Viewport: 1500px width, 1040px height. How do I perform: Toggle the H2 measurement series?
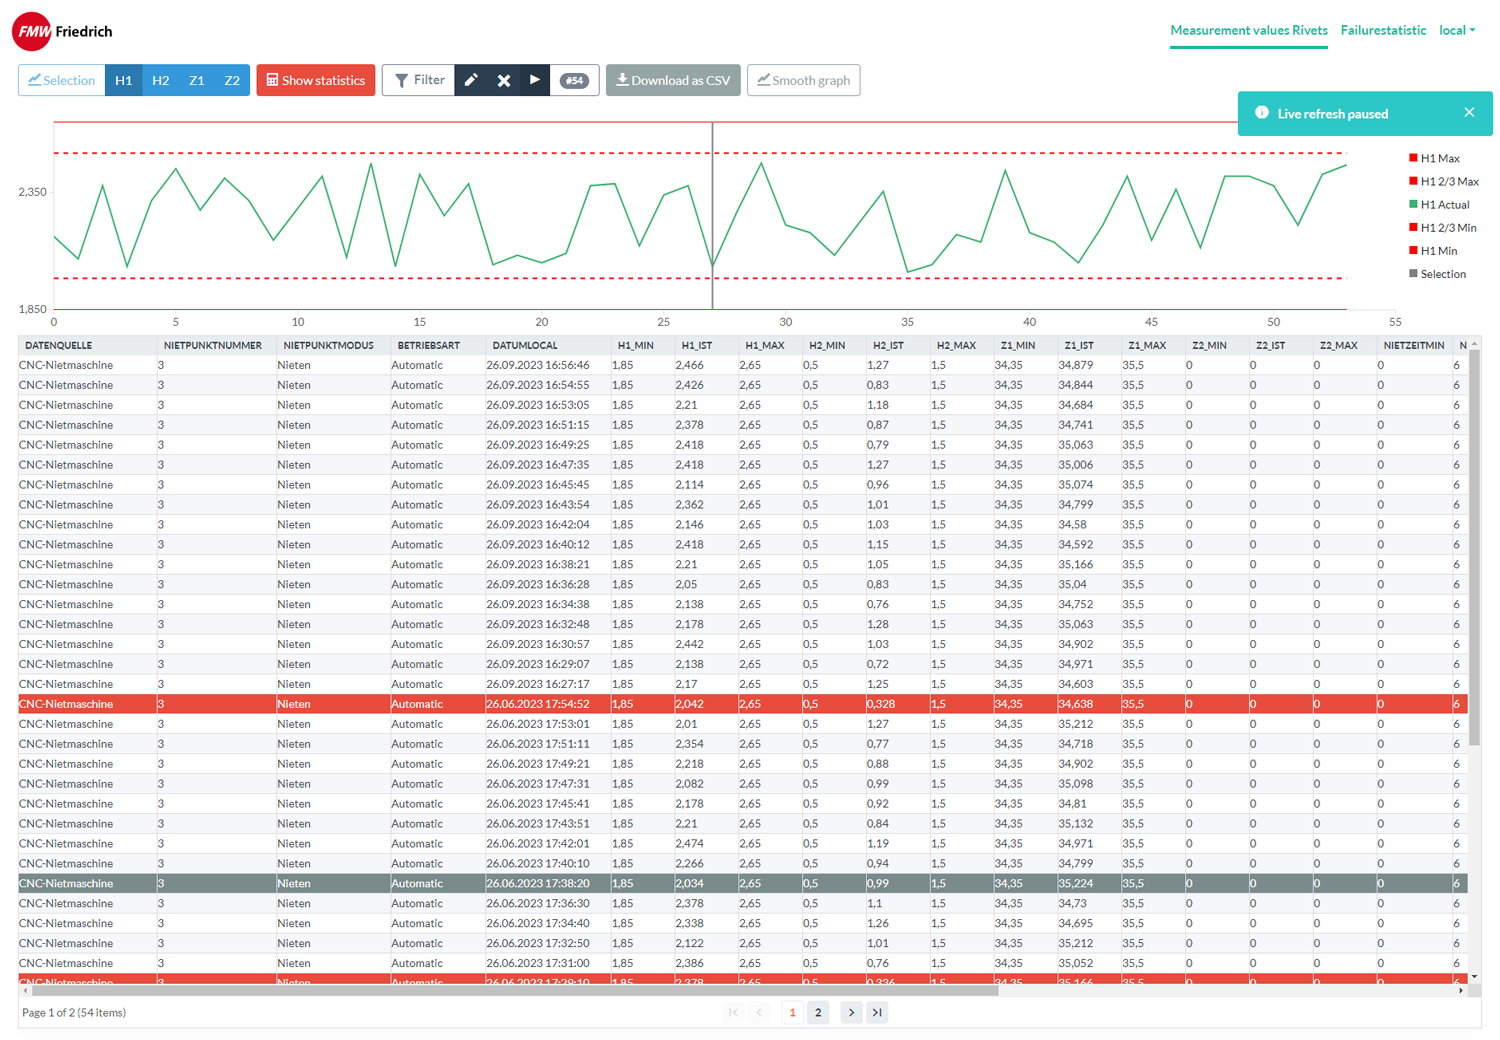[x=160, y=80]
